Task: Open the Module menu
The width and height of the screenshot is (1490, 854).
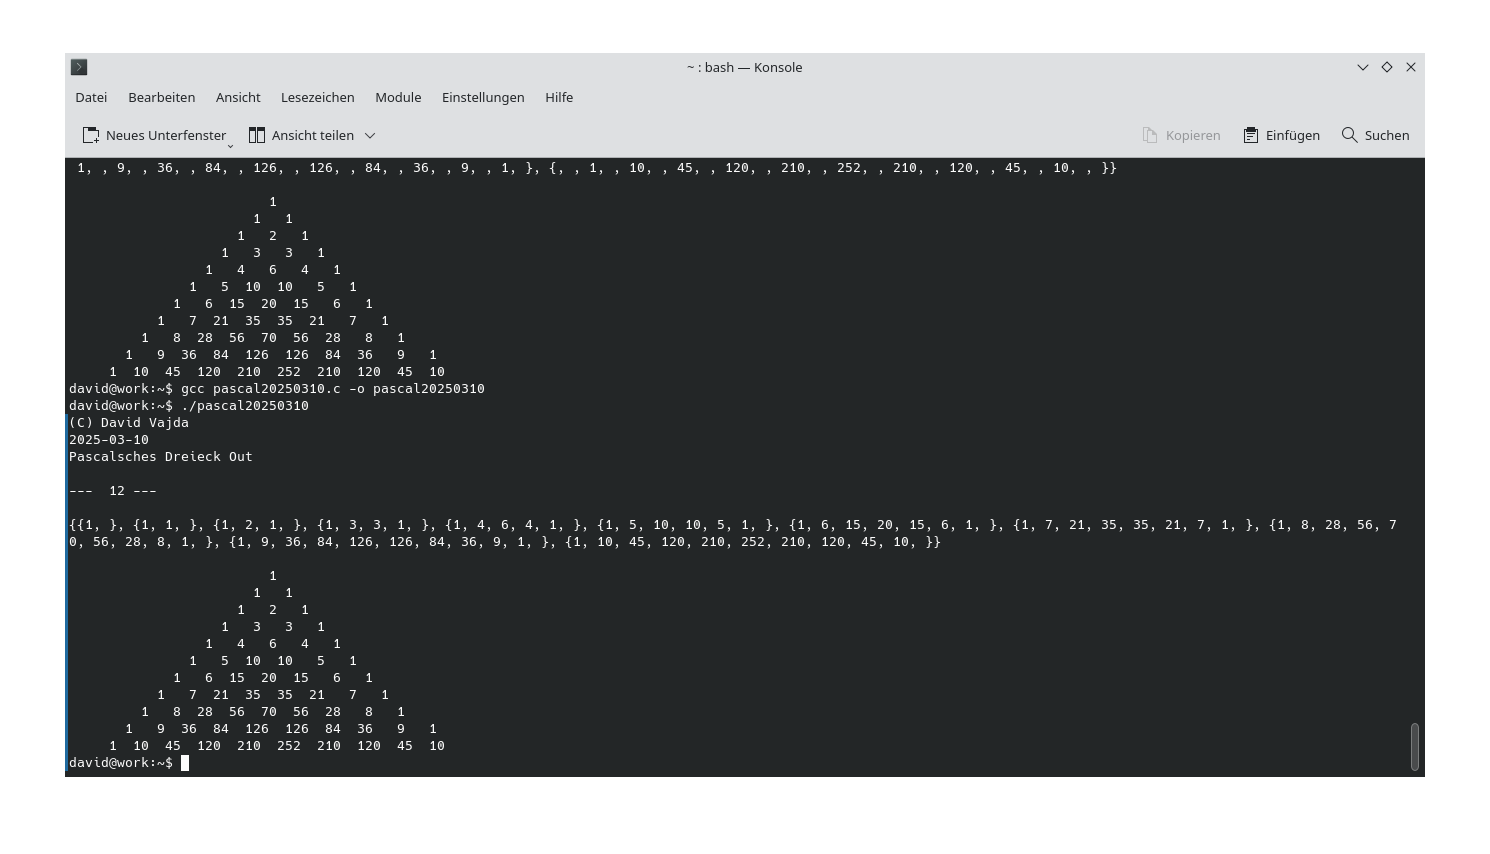Action: (398, 97)
